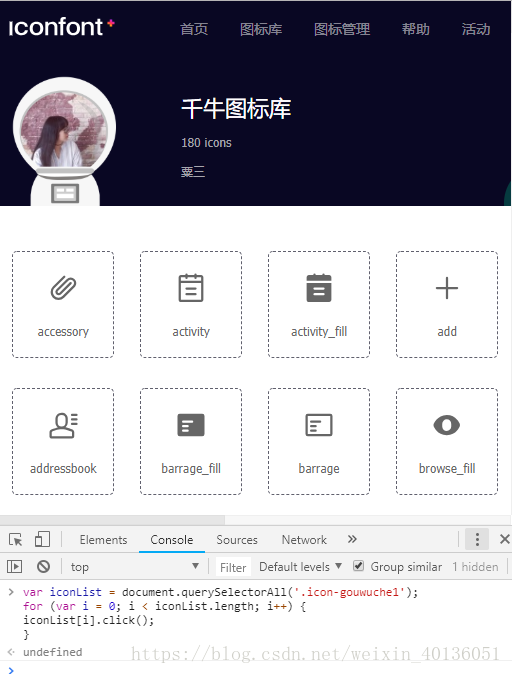Click the browse_fill label text
This screenshot has height=674, width=512.
point(447,468)
